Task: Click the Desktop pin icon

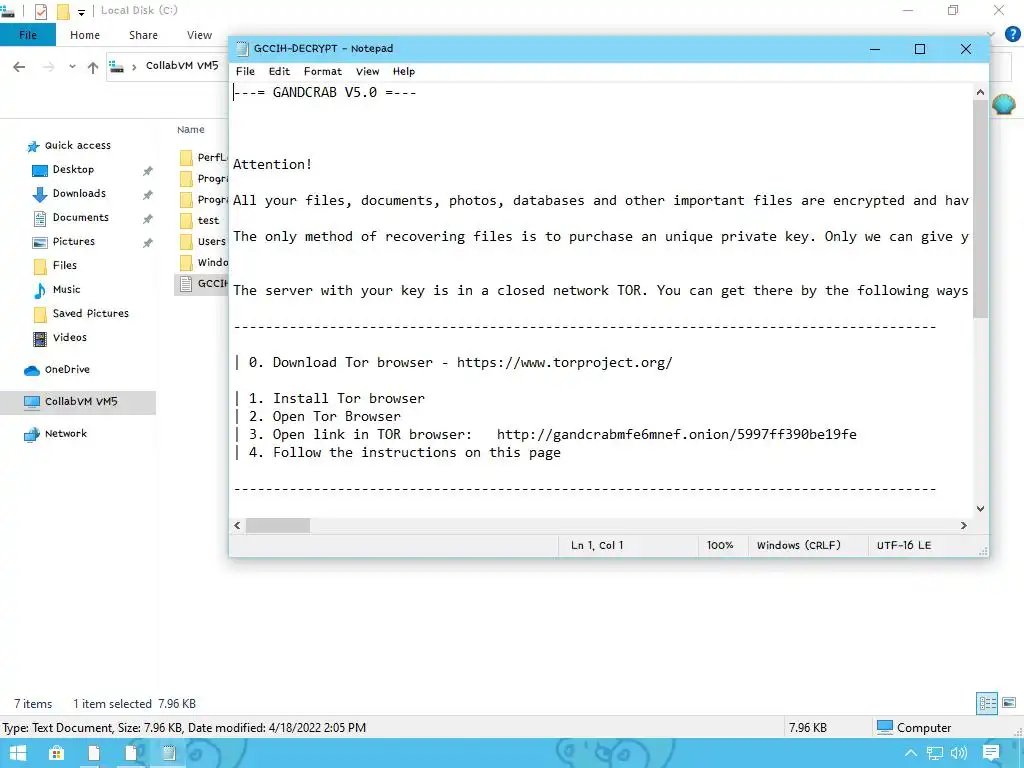Action: tap(148, 170)
